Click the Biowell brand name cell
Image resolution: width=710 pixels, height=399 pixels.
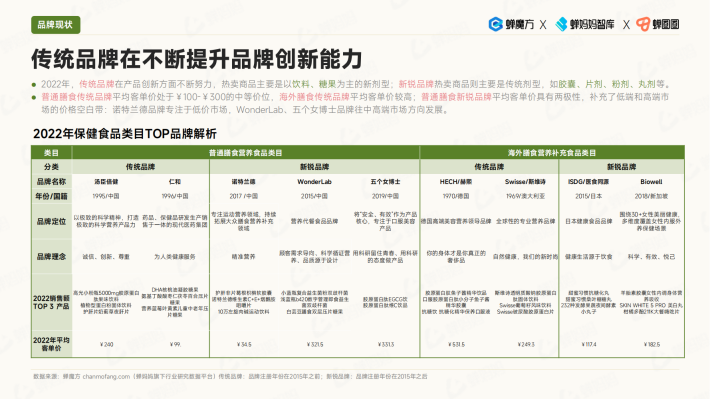click(x=651, y=182)
